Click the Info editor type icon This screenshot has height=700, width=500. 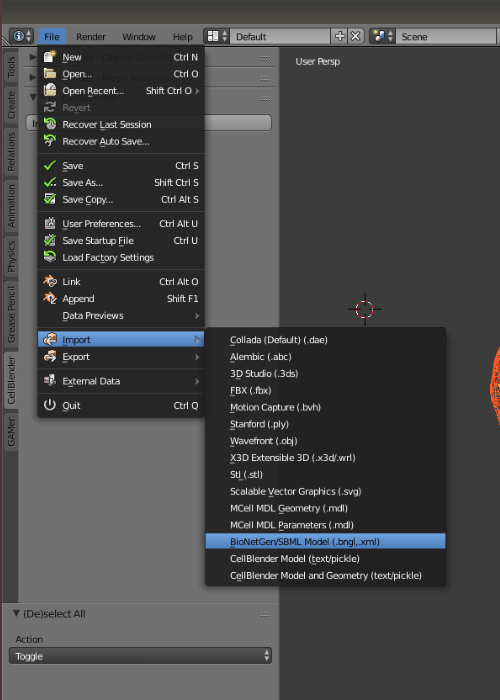point(21,36)
